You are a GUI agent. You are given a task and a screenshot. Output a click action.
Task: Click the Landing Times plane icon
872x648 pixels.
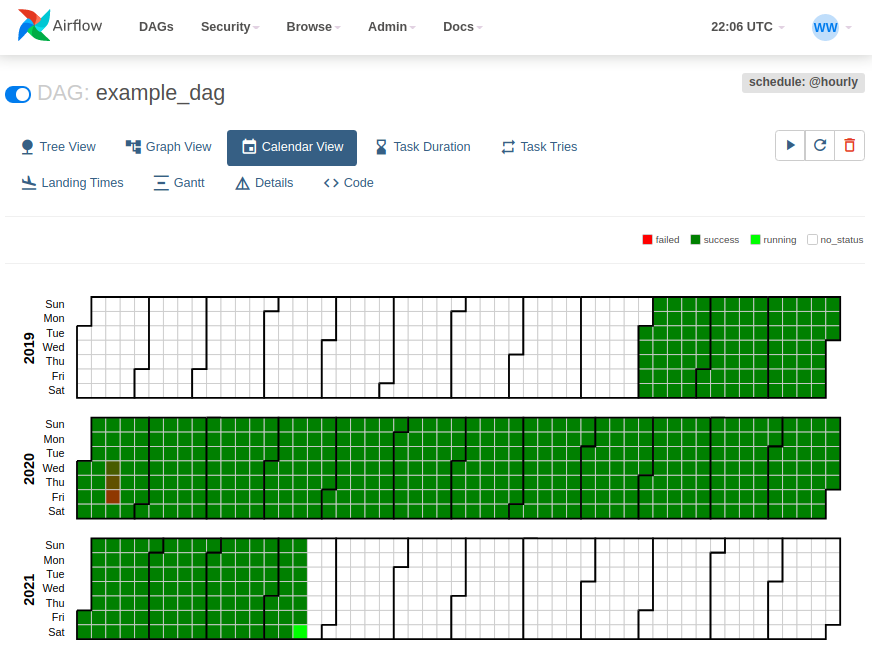pyautogui.click(x=28, y=183)
